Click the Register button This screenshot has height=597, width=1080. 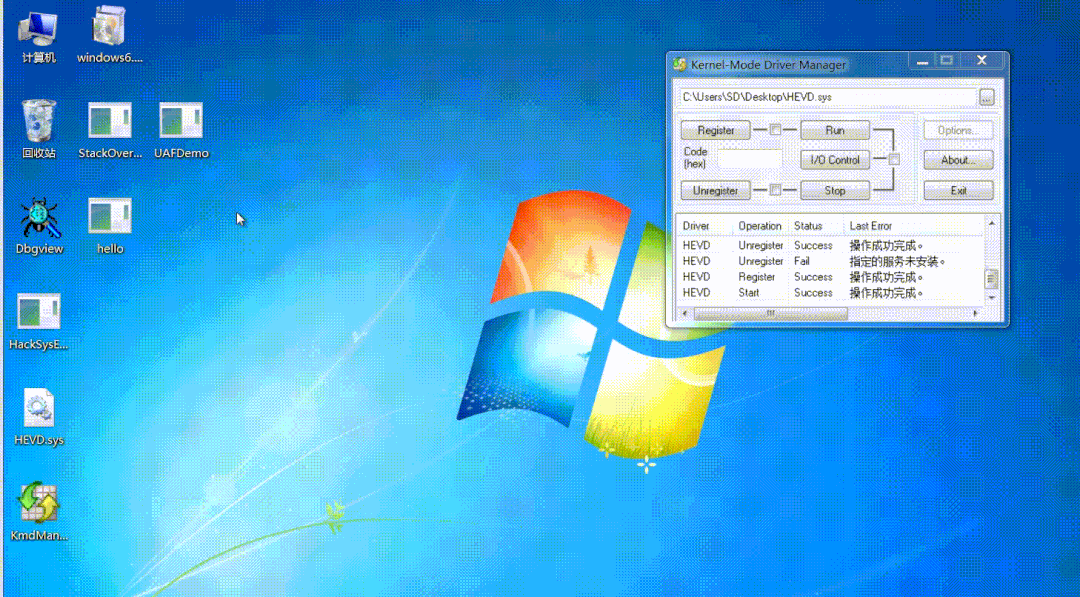pos(716,130)
